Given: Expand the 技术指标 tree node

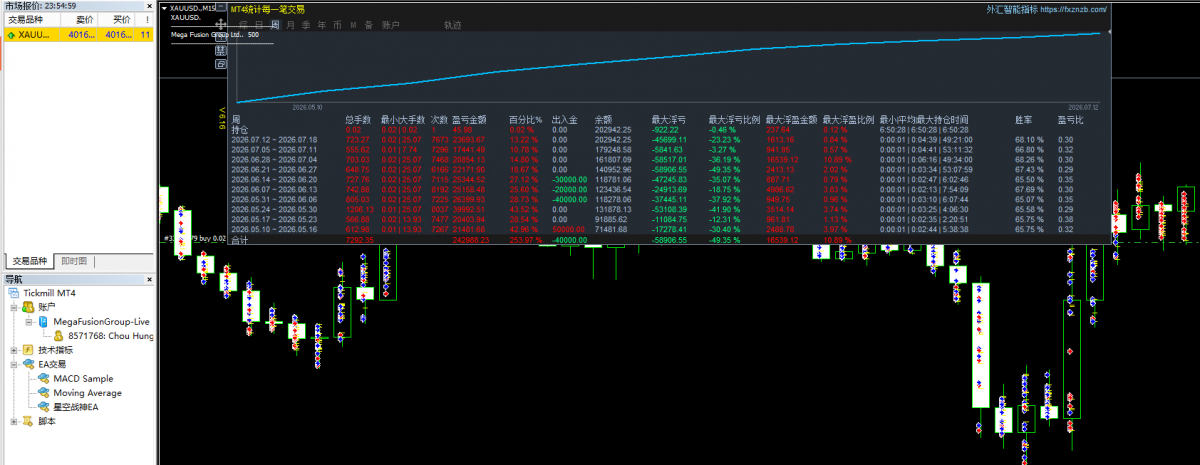Looking at the screenshot, I should point(13,350).
